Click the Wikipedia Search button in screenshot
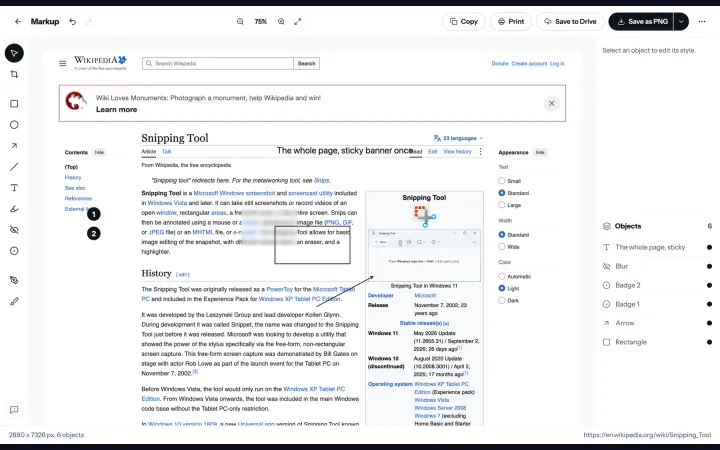The image size is (720, 450). pyautogui.click(x=307, y=63)
